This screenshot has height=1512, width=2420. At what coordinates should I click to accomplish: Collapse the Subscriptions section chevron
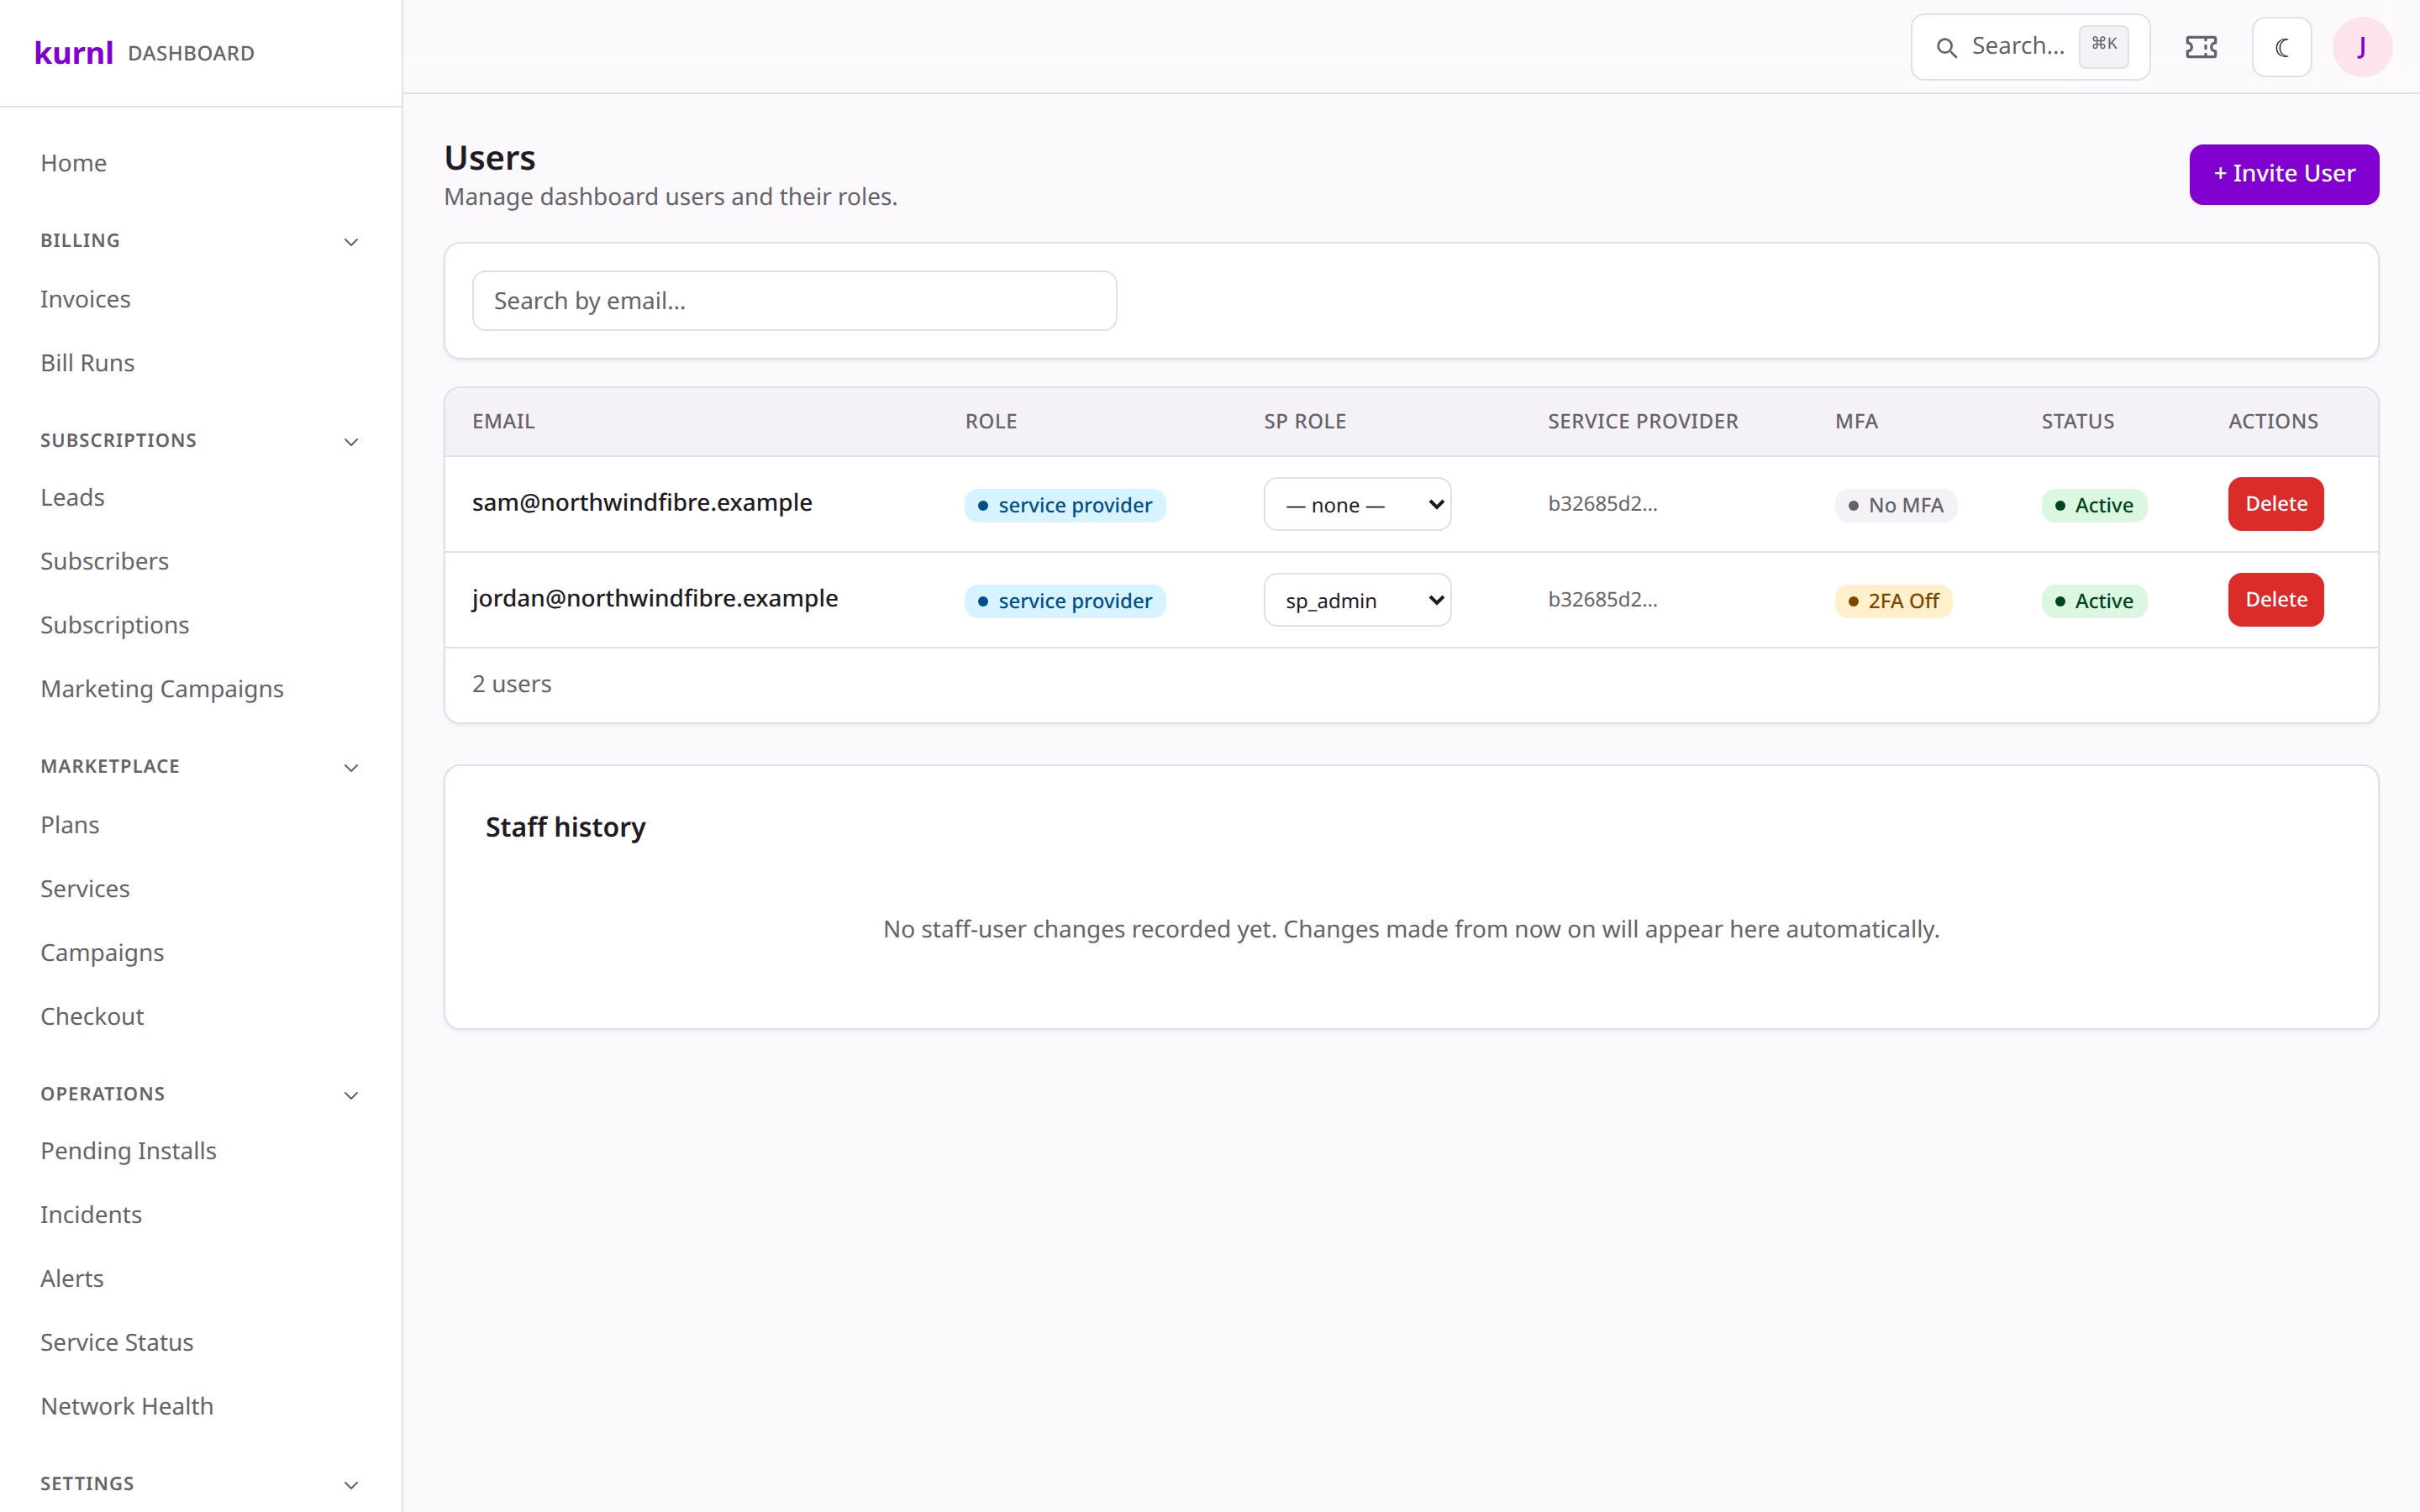351,441
